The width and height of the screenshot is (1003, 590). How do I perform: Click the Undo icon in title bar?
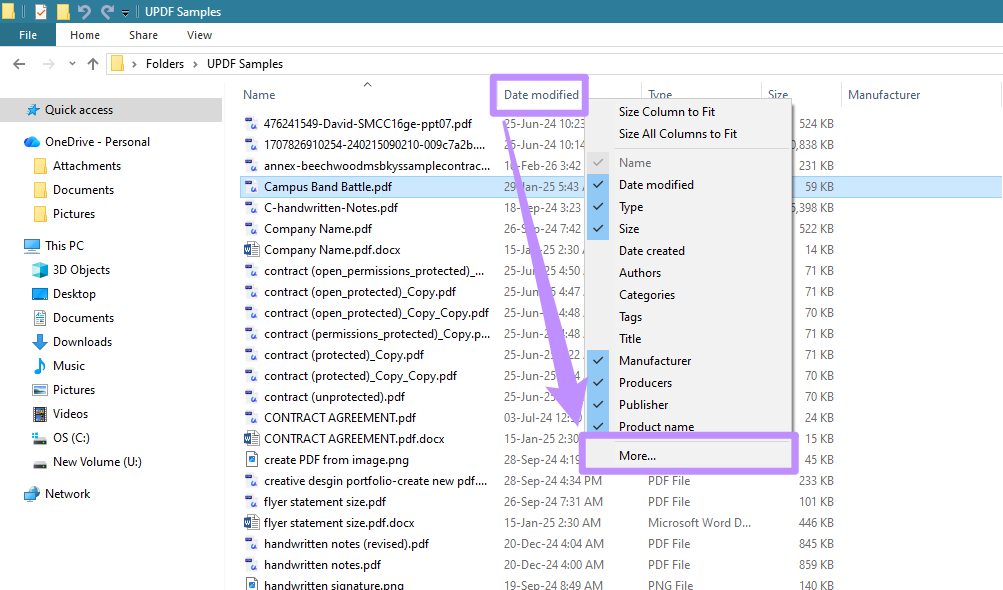[x=84, y=12]
